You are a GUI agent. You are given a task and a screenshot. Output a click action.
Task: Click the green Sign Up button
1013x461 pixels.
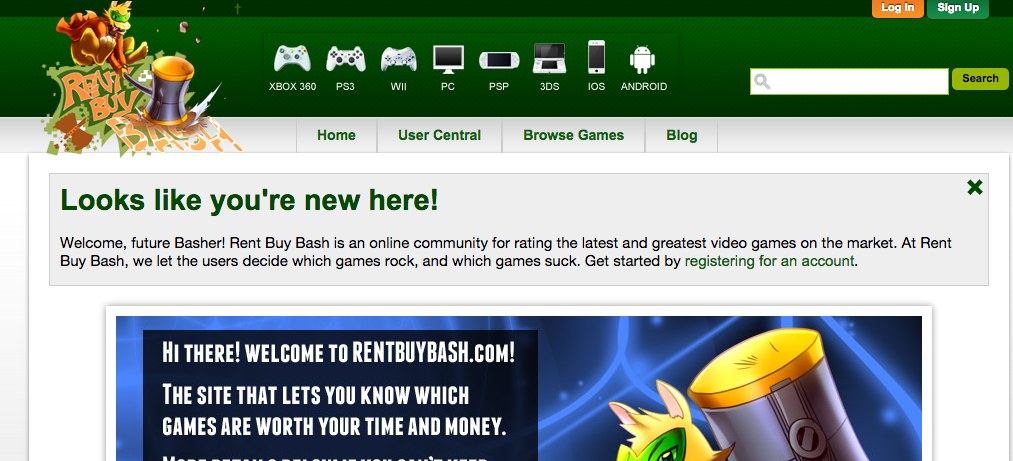(958, 8)
